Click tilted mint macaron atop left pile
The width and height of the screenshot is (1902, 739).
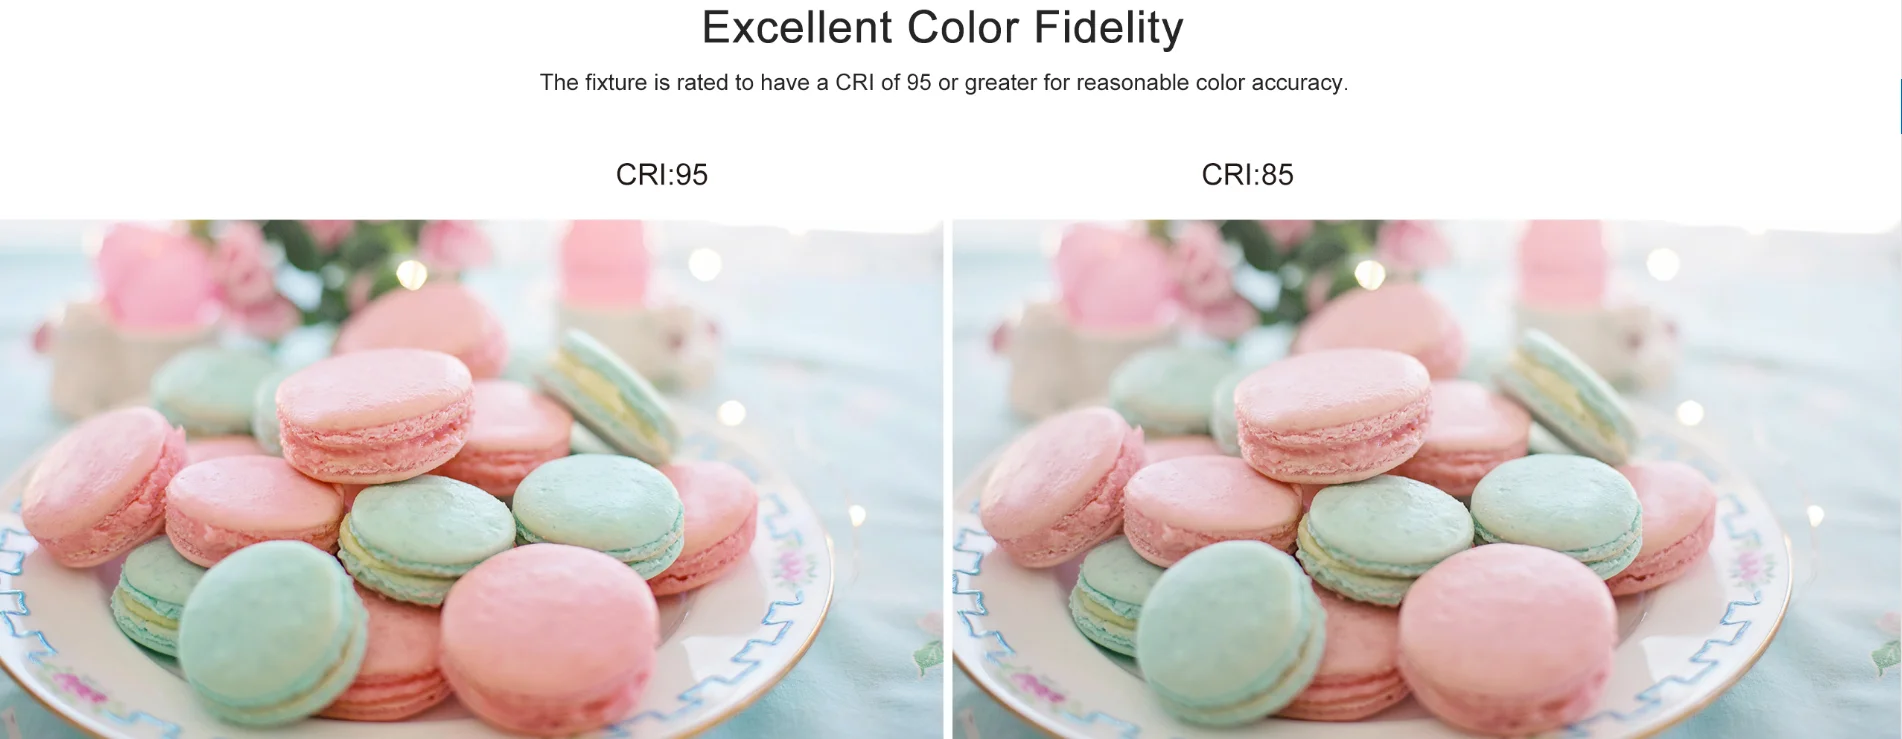(x=608, y=393)
